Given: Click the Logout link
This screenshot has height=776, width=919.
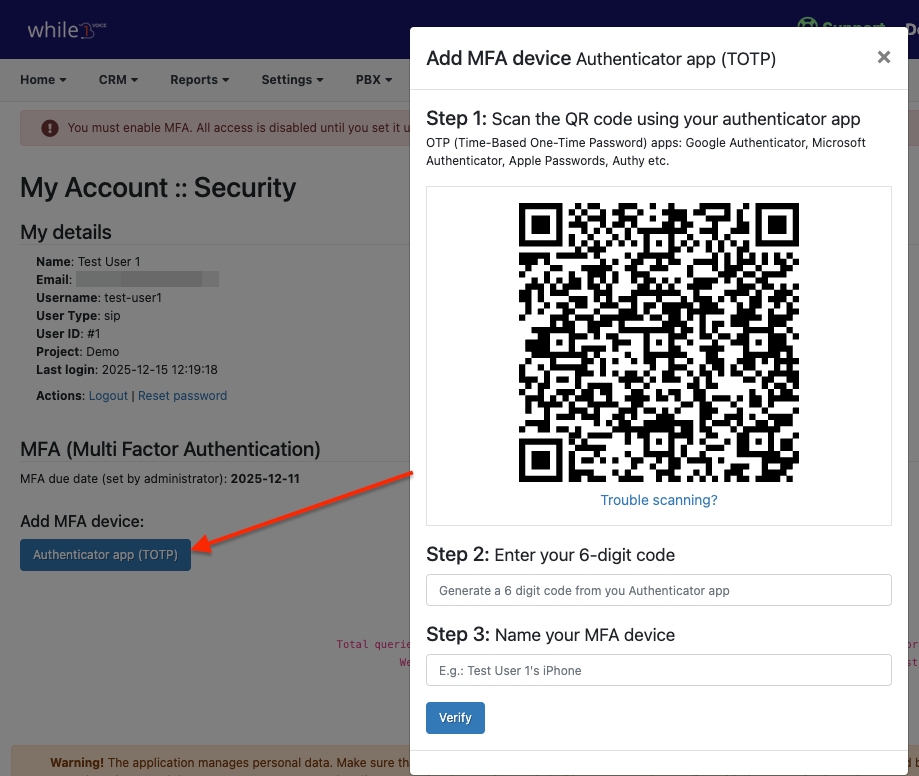Looking at the screenshot, I should click(108, 396).
